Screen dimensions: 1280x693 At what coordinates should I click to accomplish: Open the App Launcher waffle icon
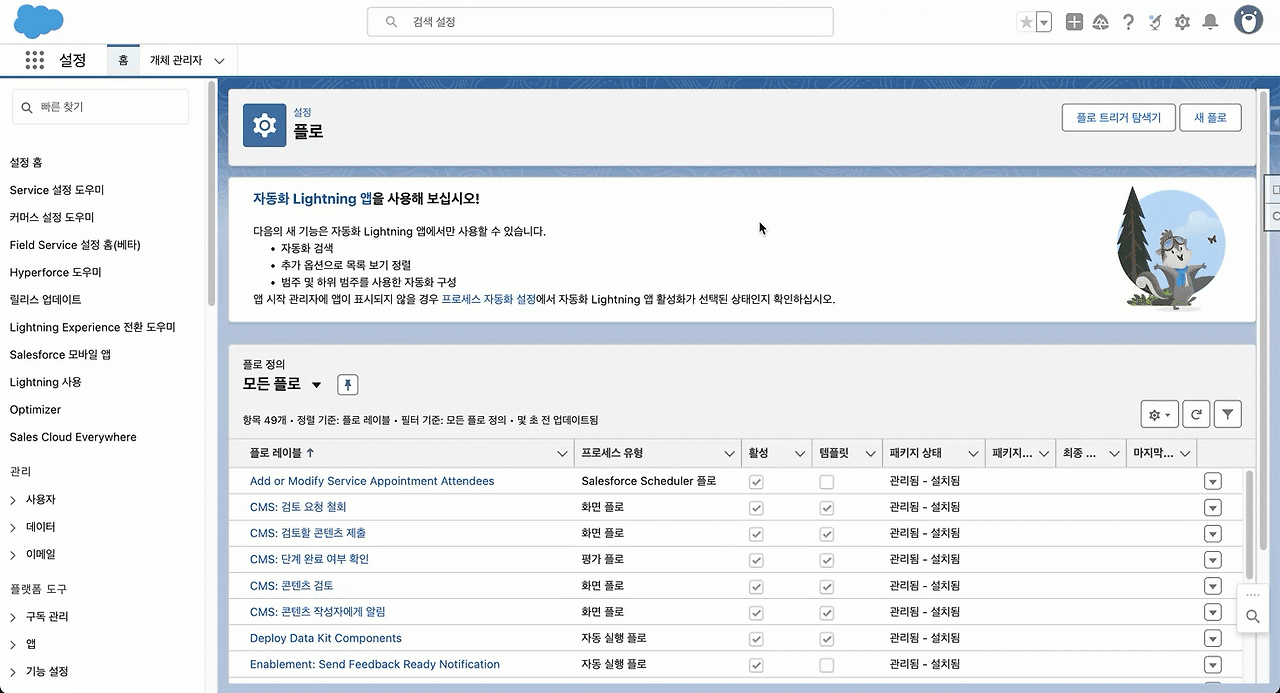(x=35, y=61)
